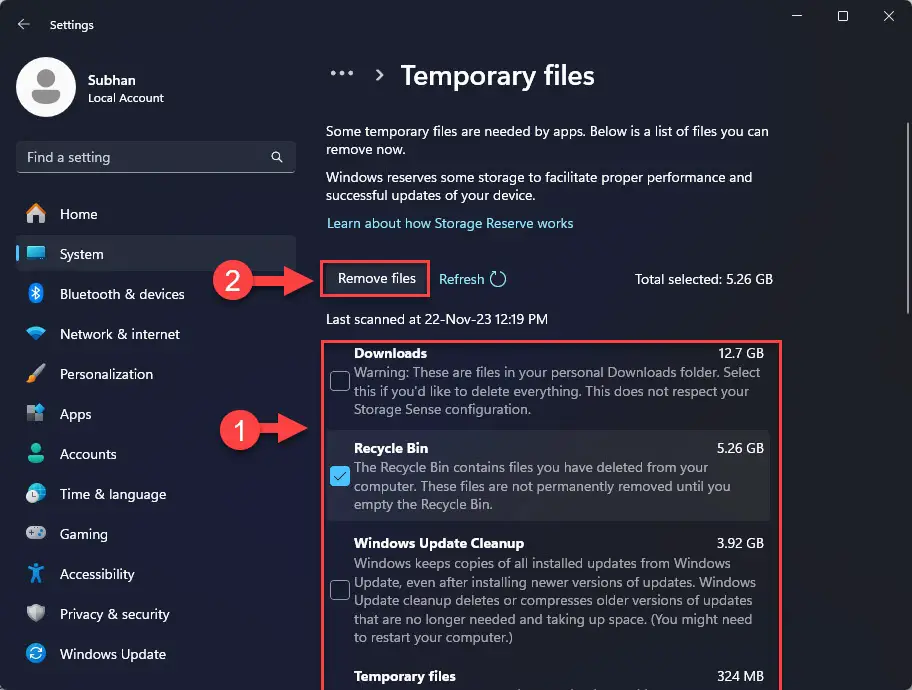
Task: Focus the Find a setting search box
Action: (156, 157)
